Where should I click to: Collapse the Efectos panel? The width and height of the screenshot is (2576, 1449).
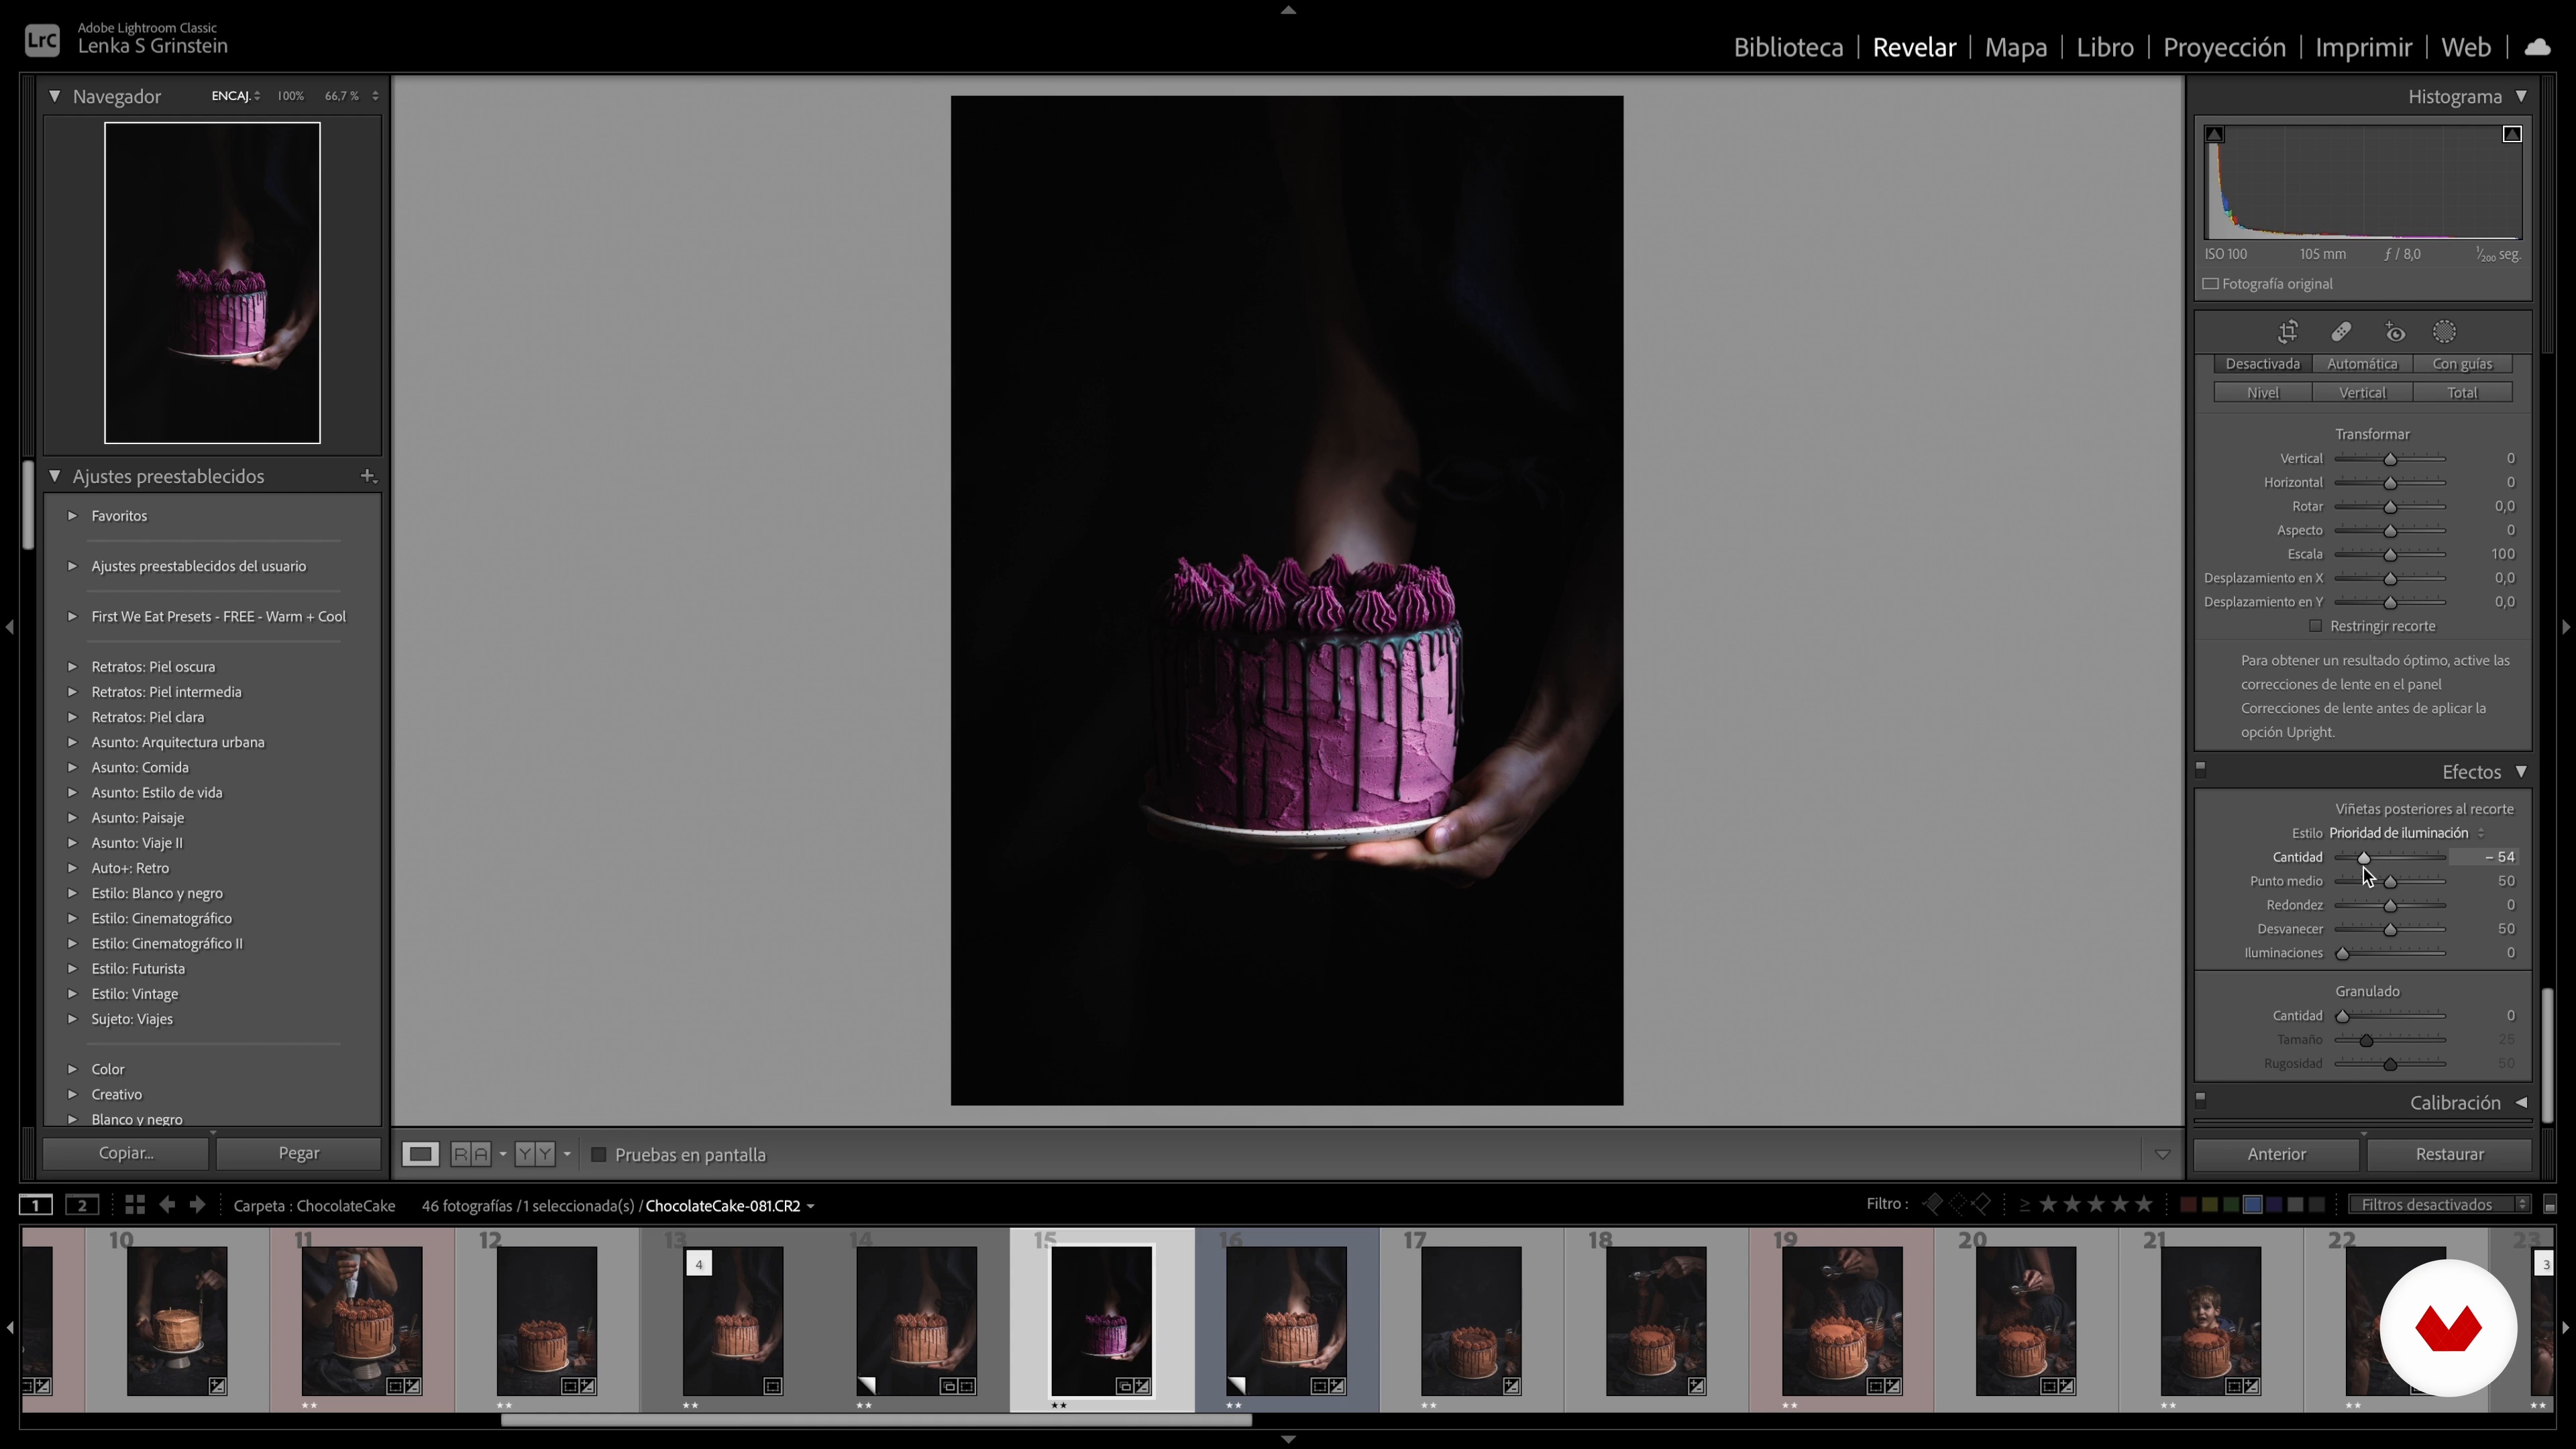tap(2521, 772)
